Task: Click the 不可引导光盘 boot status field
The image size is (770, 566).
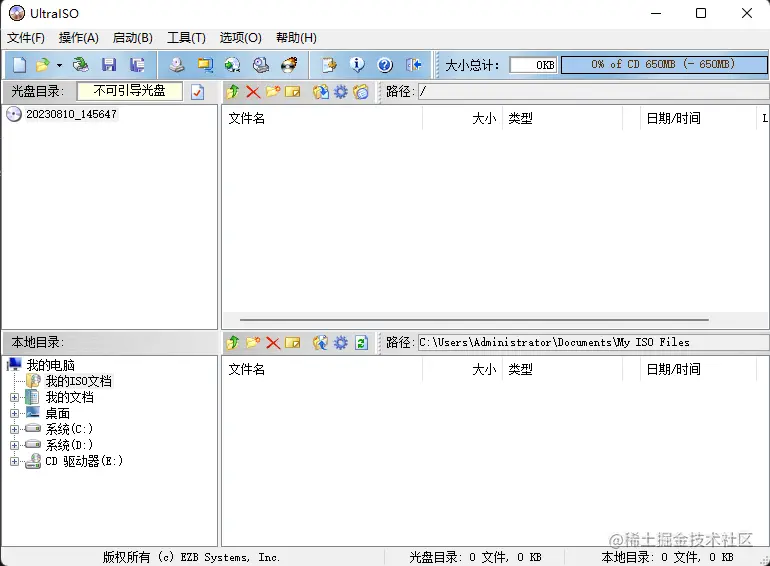Action: [130, 91]
